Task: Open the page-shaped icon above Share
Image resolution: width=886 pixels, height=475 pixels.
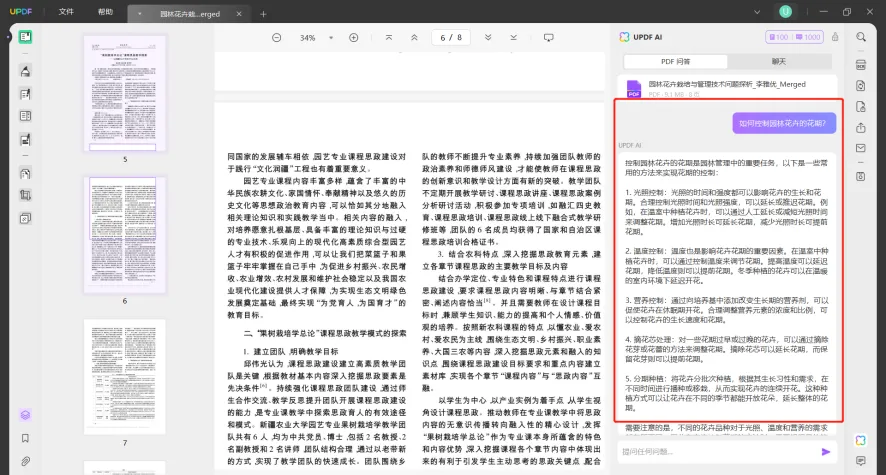Action: 861,107
